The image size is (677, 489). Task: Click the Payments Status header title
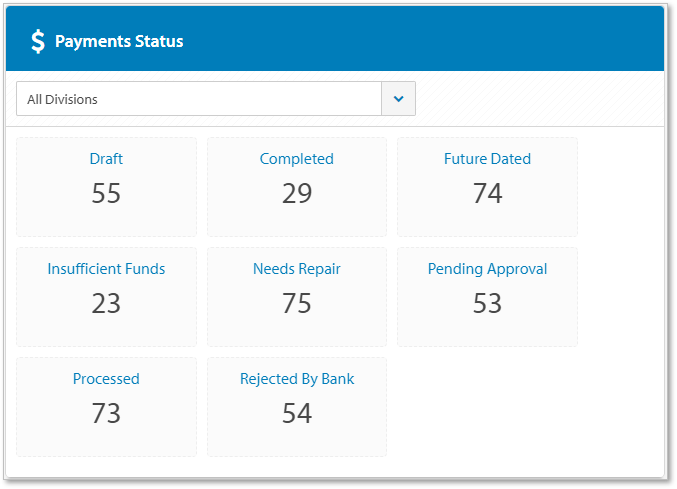pyautogui.click(x=119, y=42)
